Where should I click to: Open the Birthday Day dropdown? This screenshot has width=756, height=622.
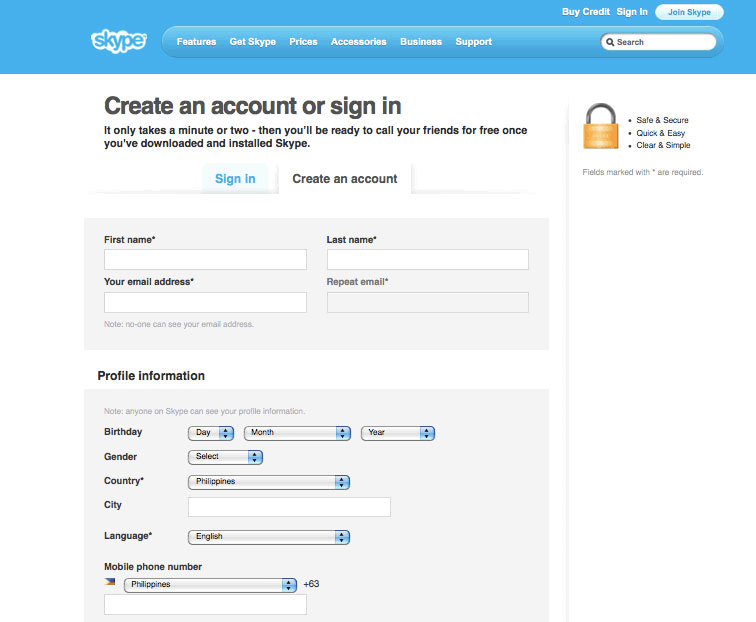(211, 433)
